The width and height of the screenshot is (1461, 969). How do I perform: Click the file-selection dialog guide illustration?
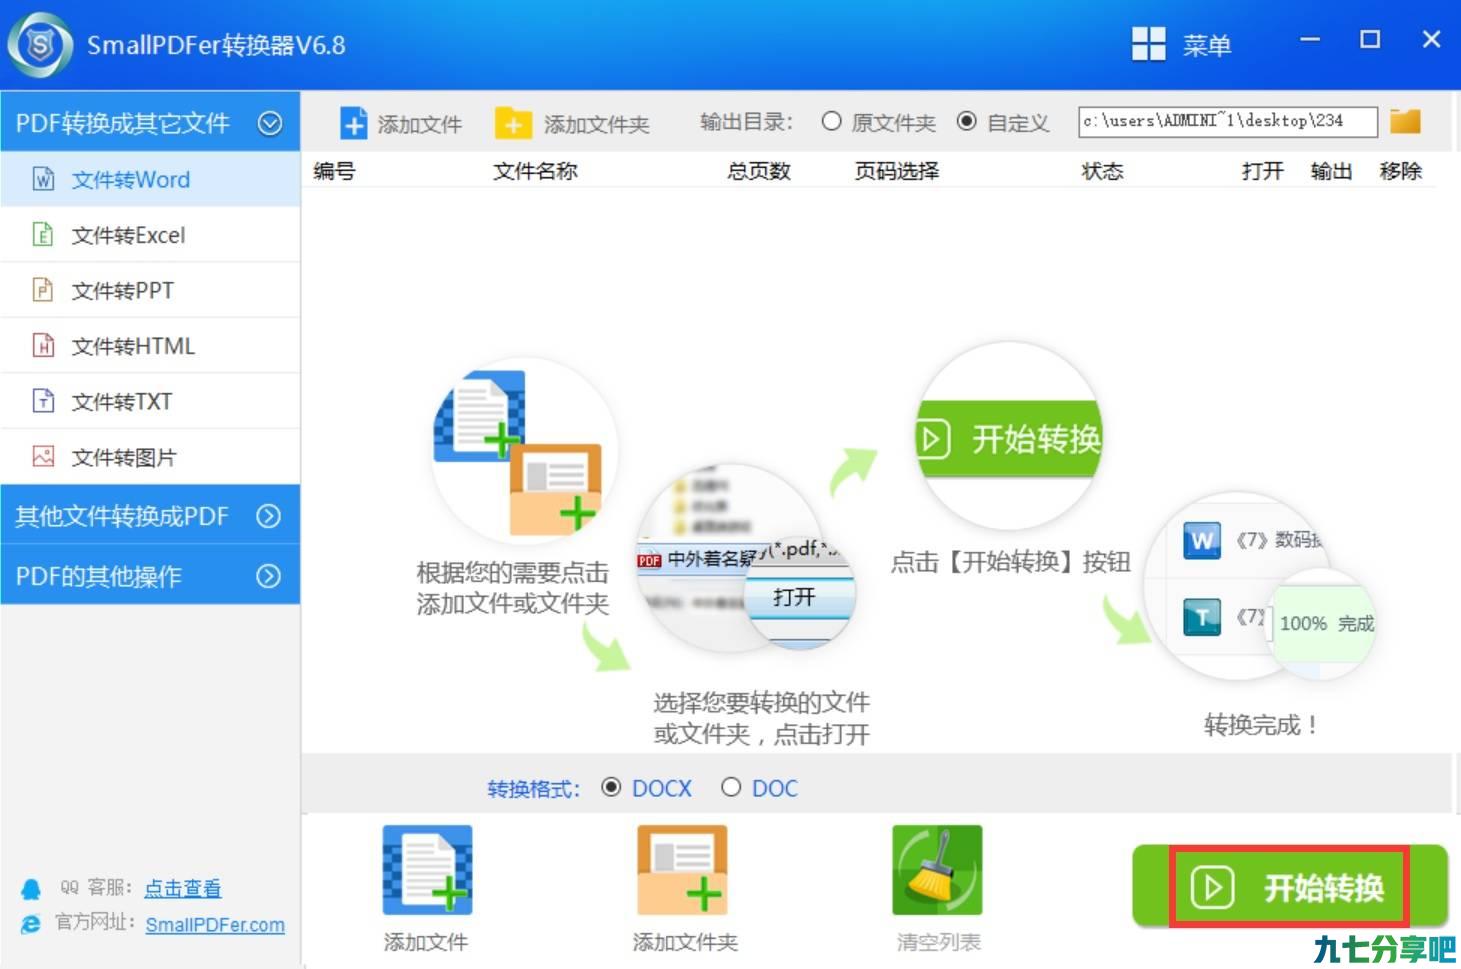point(746,559)
